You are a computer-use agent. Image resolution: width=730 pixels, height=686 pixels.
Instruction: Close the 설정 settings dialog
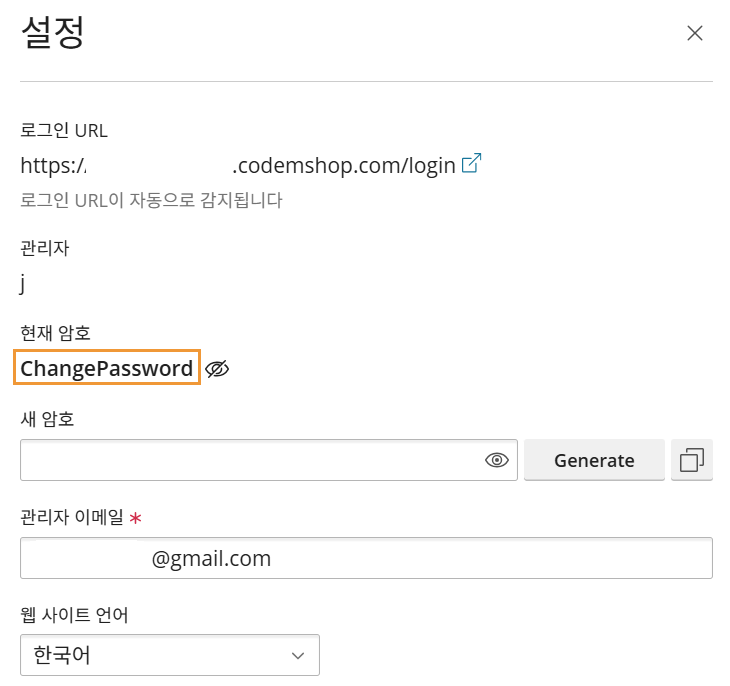tap(695, 33)
